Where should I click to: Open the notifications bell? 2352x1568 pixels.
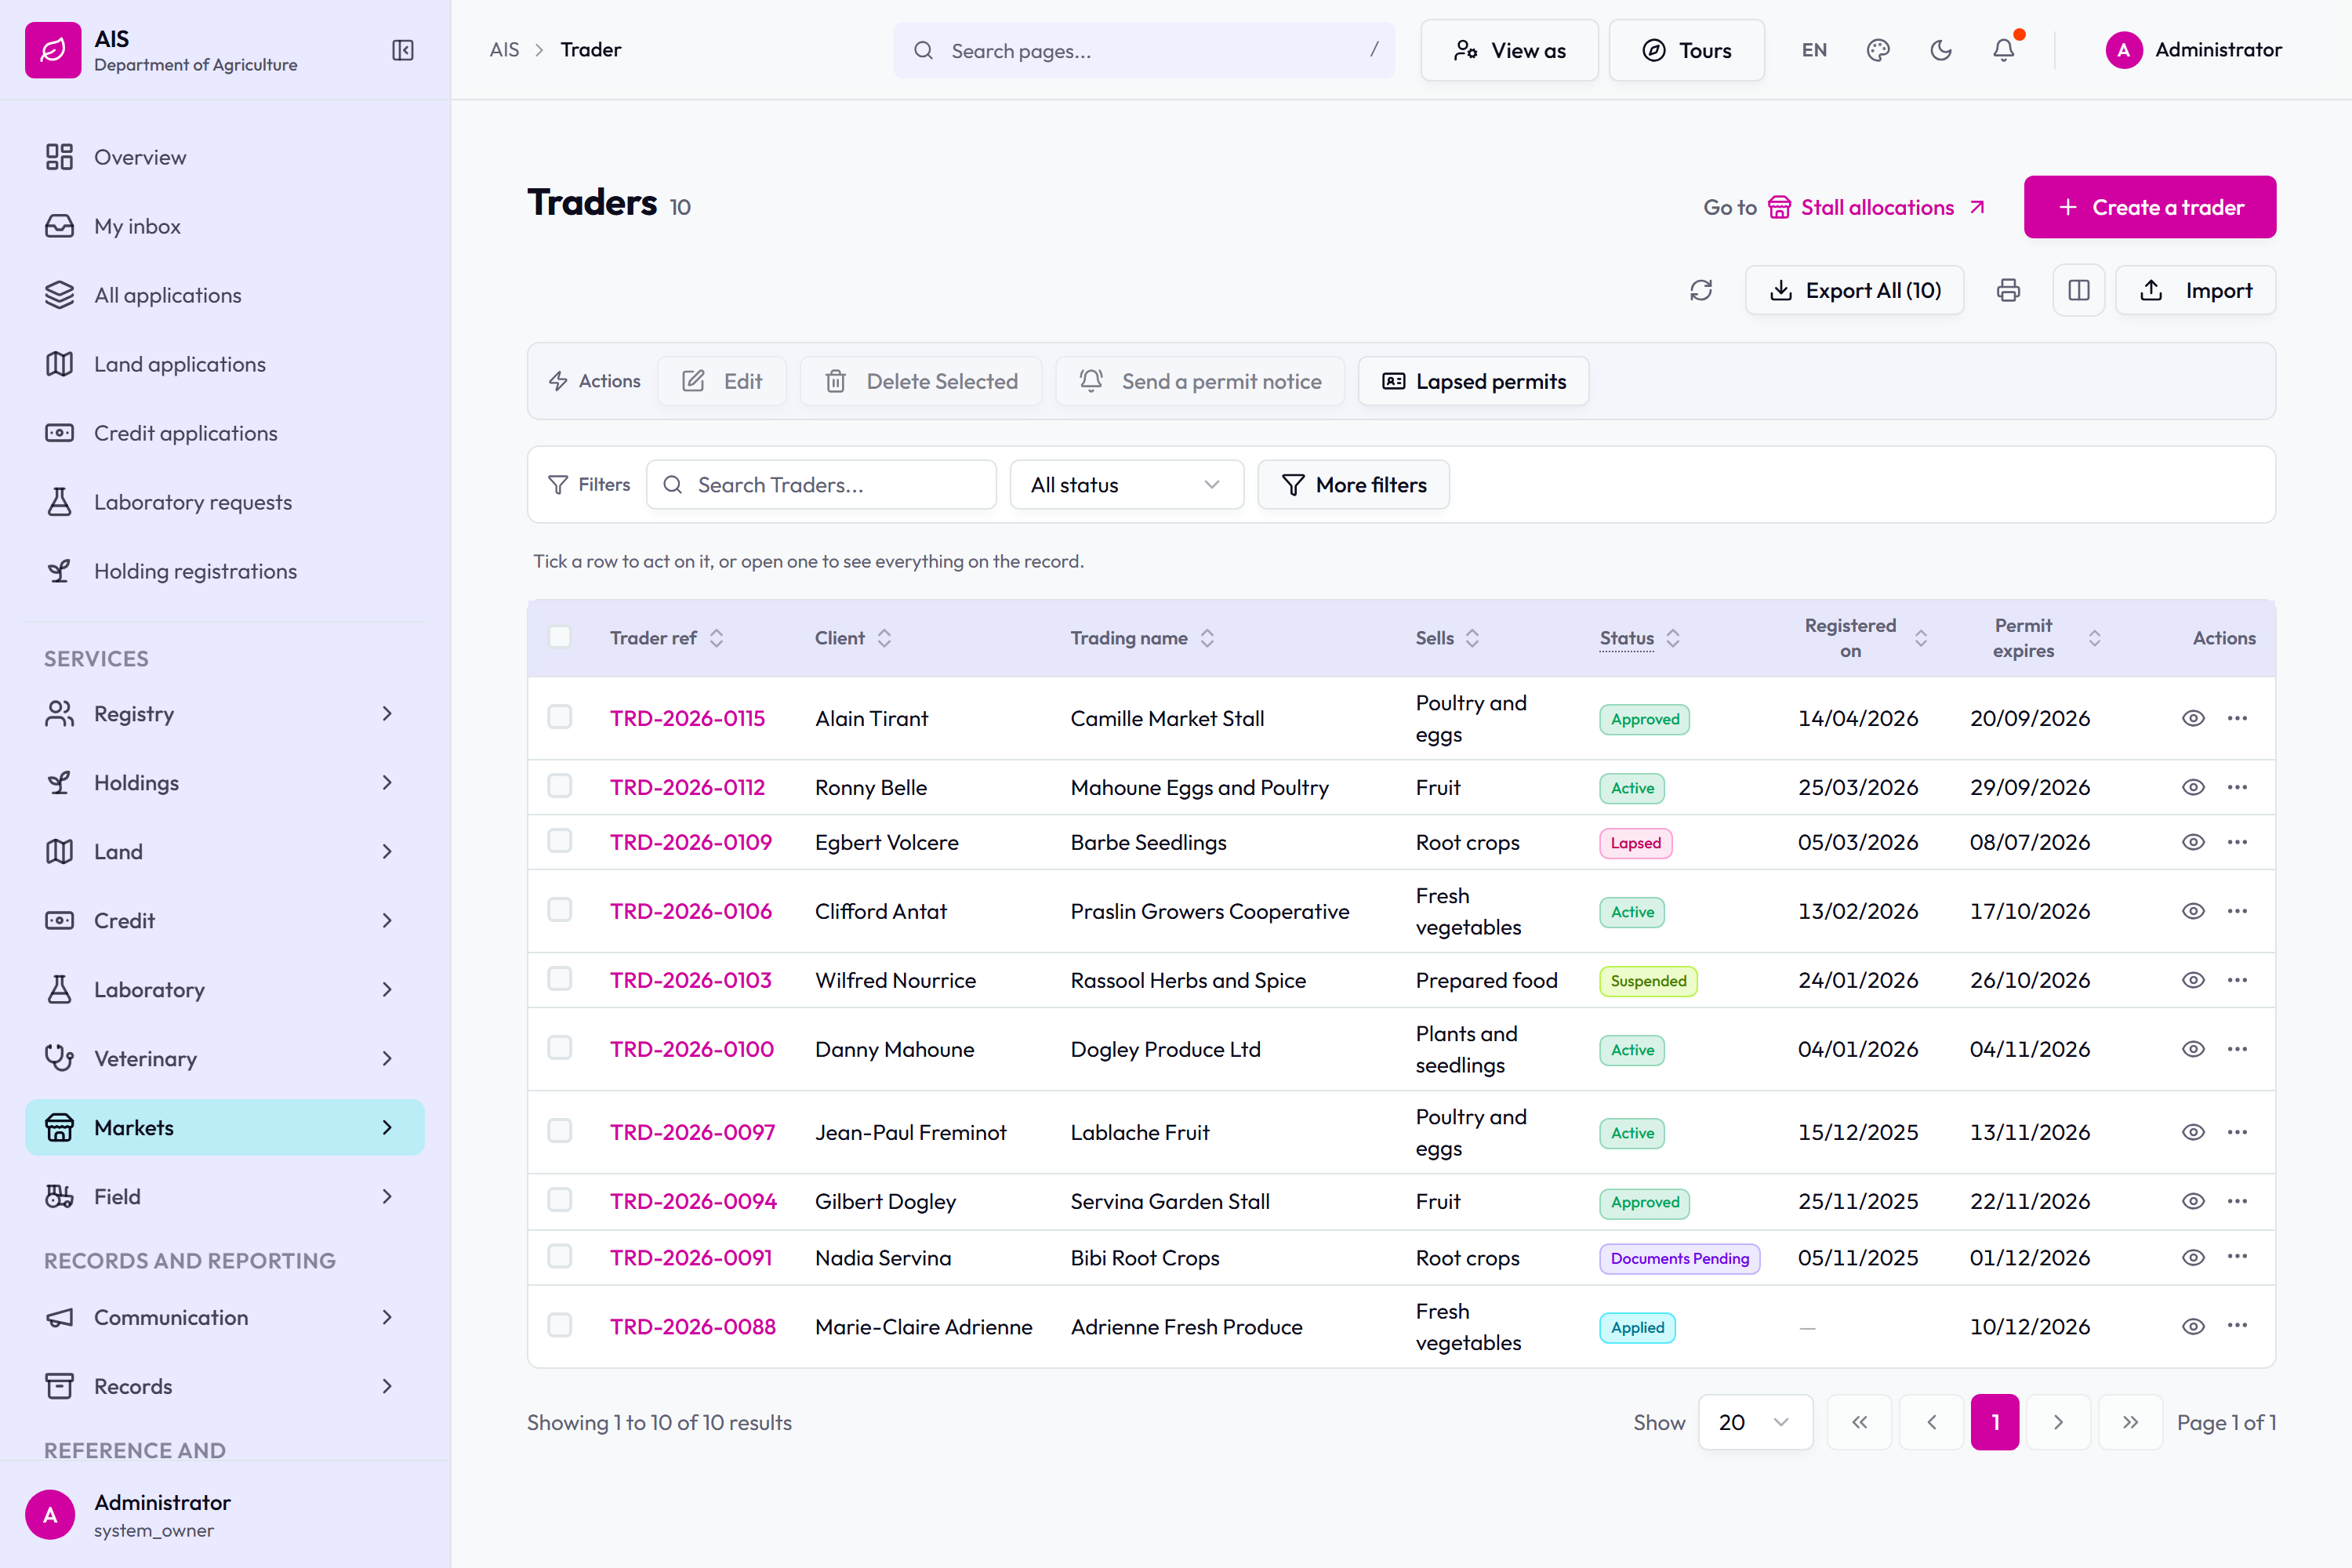pyautogui.click(x=2004, y=50)
